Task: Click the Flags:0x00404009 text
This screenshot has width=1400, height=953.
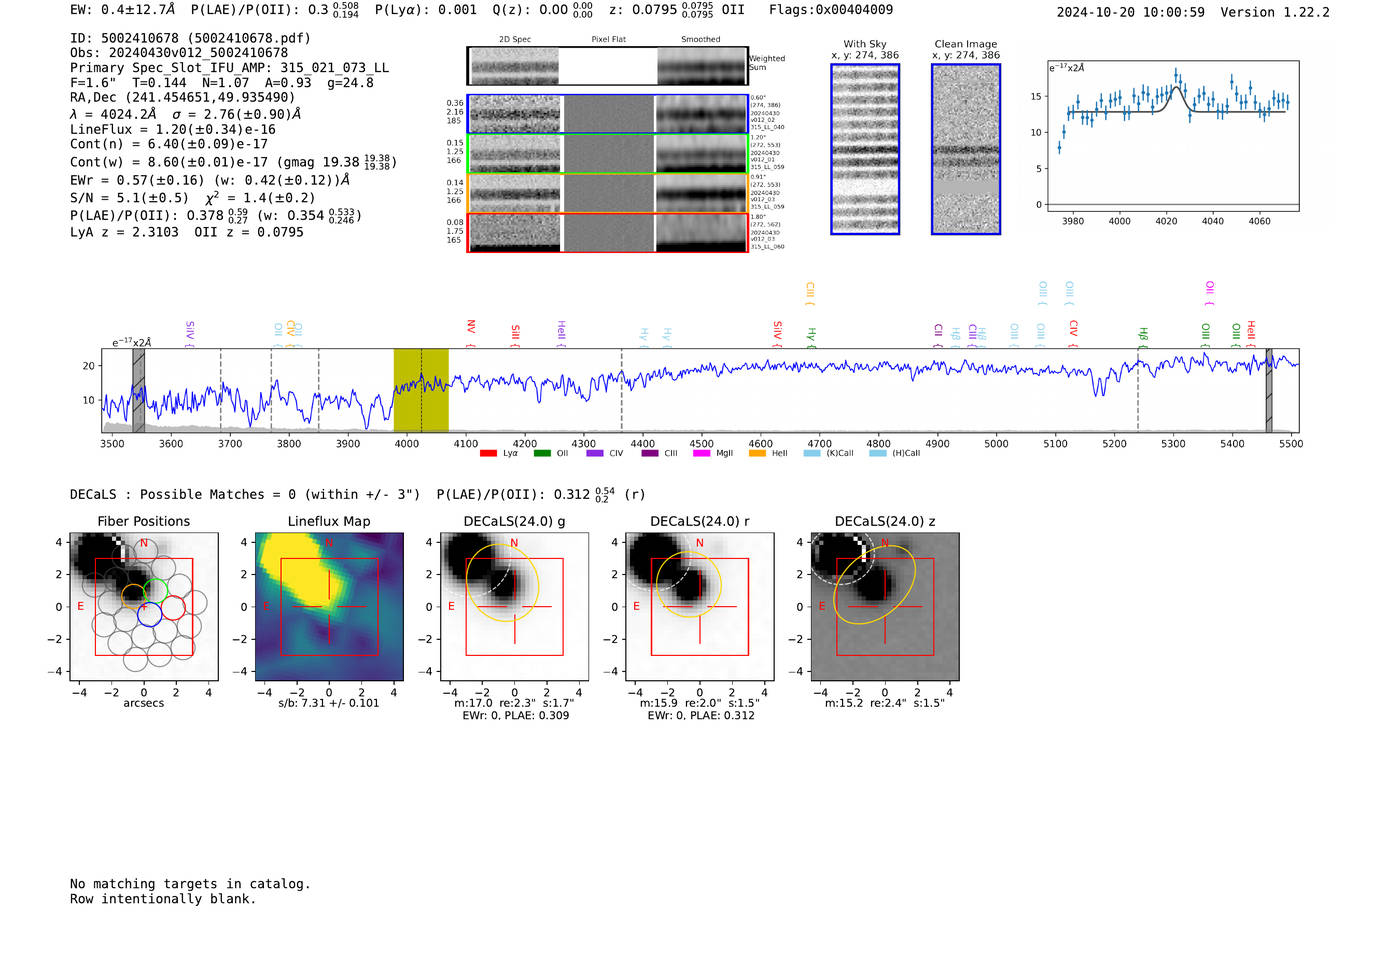Action: [831, 10]
